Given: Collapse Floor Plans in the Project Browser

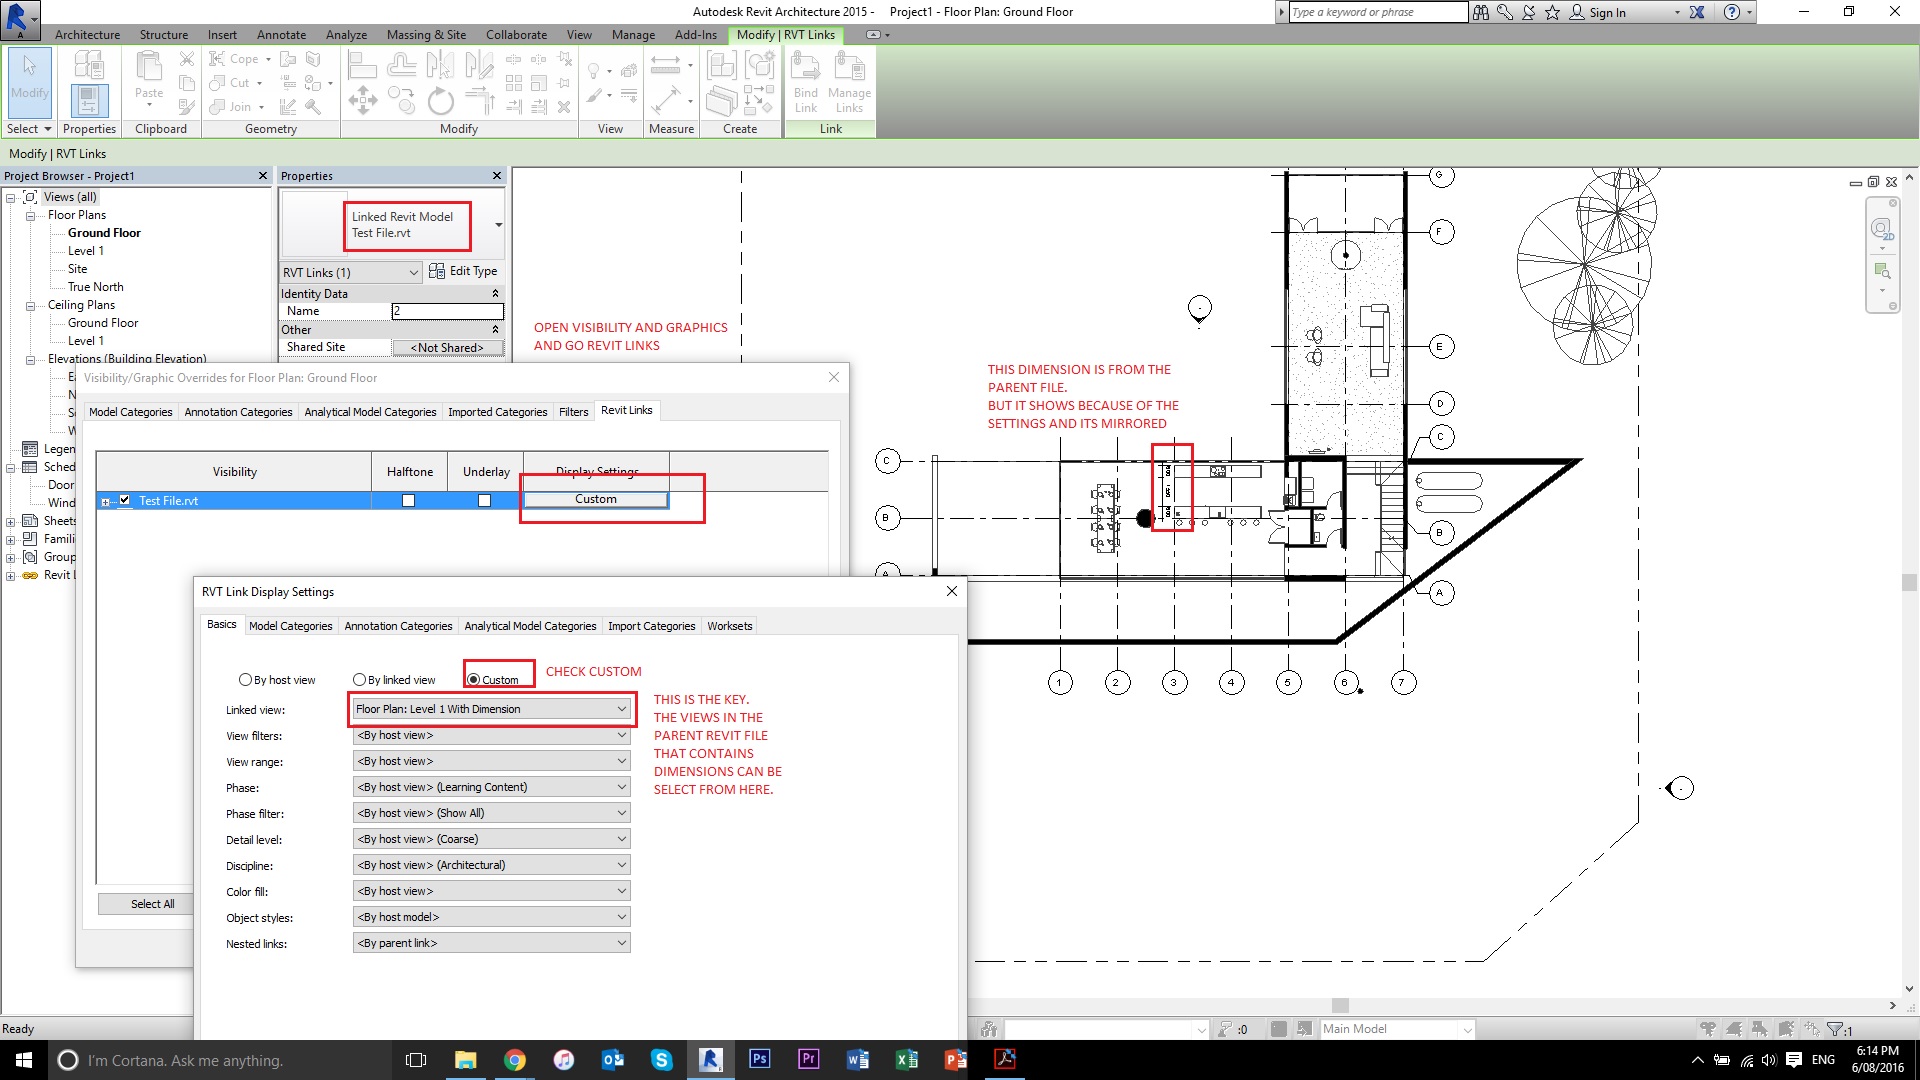Looking at the screenshot, I should (x=32, y=214).
